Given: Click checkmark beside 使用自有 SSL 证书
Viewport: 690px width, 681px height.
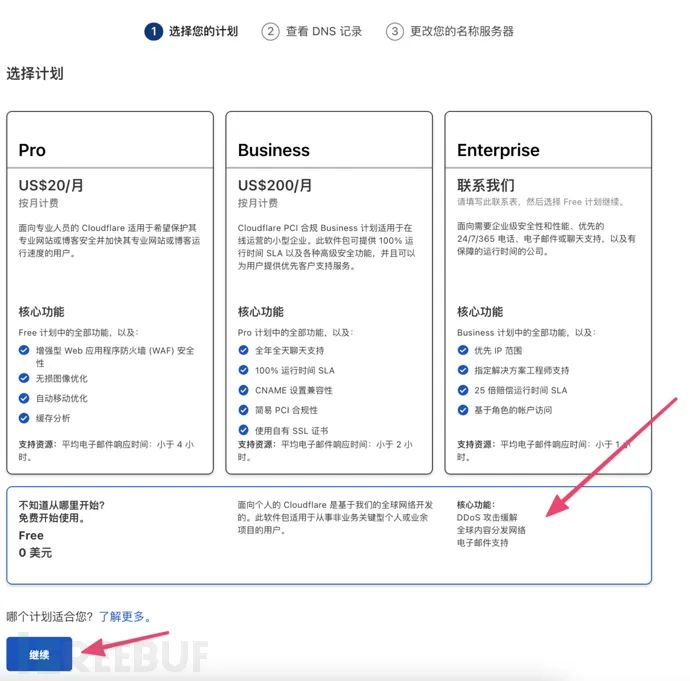Looking at the screenshot, I should point(243,429).
